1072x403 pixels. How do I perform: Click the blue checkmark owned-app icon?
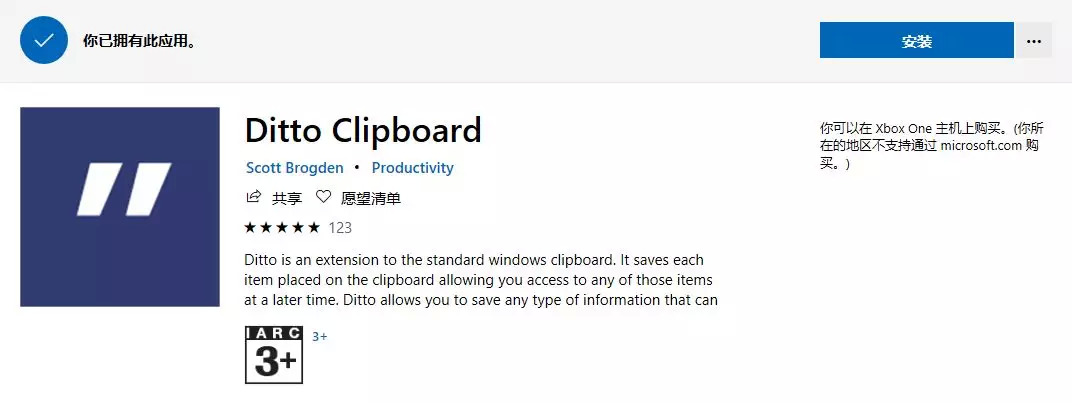(43, 41)
